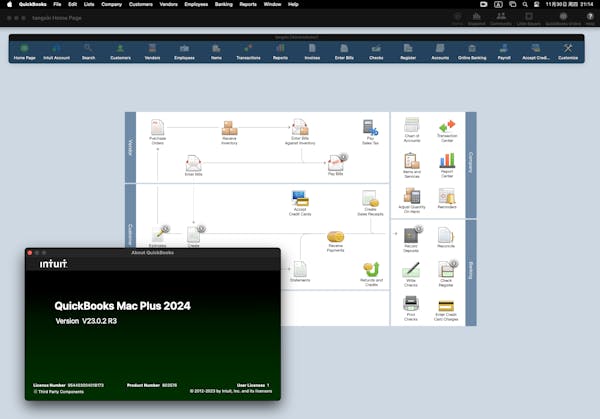Viewport: 600px width, 419px height.
Task: Click the Customize toolbar button
Action: pyautogui.click(x=568, y=51)
